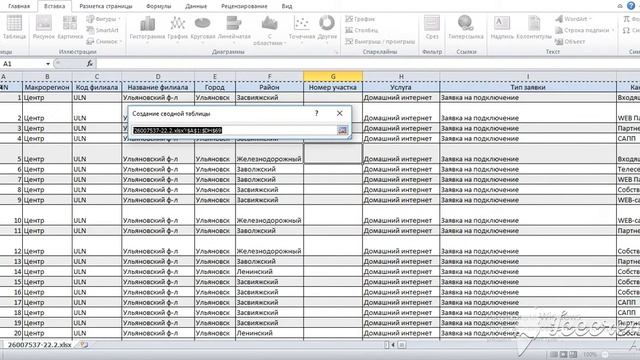Insert a Линейчатая bar chart

[x=234, y=29]
